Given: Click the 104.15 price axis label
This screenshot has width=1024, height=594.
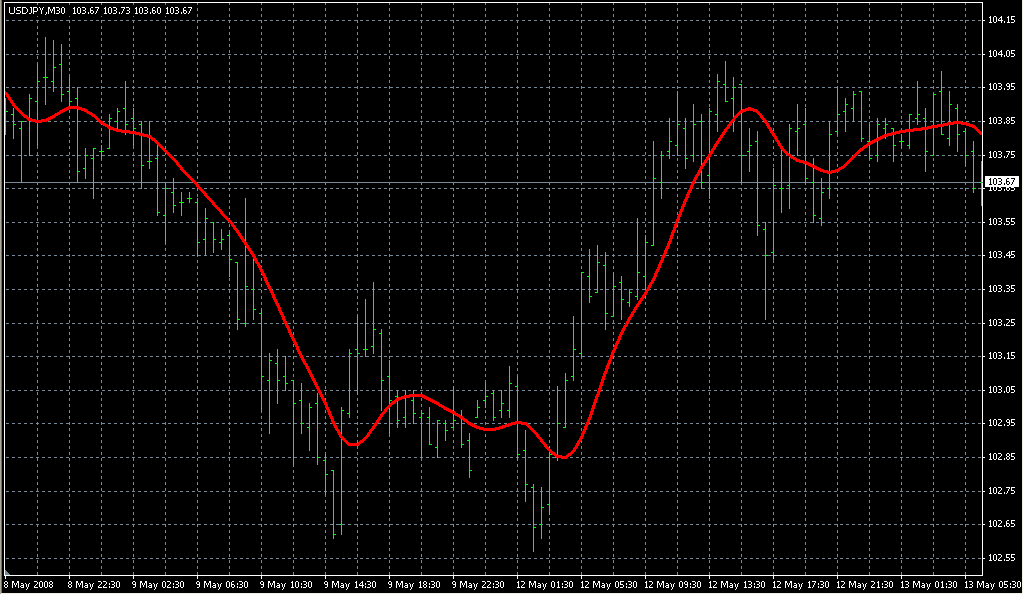Looking at the screenshot, I should [1001, 20].
